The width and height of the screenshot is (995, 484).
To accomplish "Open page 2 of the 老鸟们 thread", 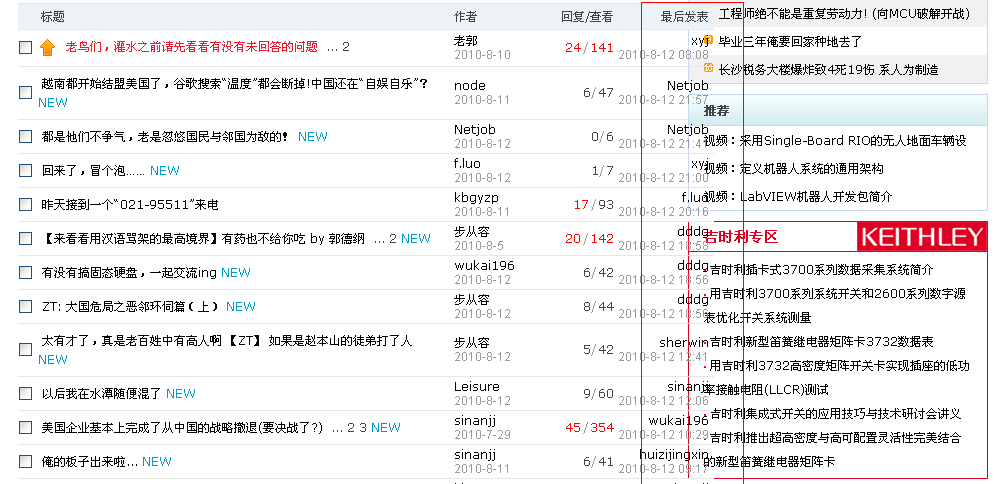I will click(x=346, y=47).
